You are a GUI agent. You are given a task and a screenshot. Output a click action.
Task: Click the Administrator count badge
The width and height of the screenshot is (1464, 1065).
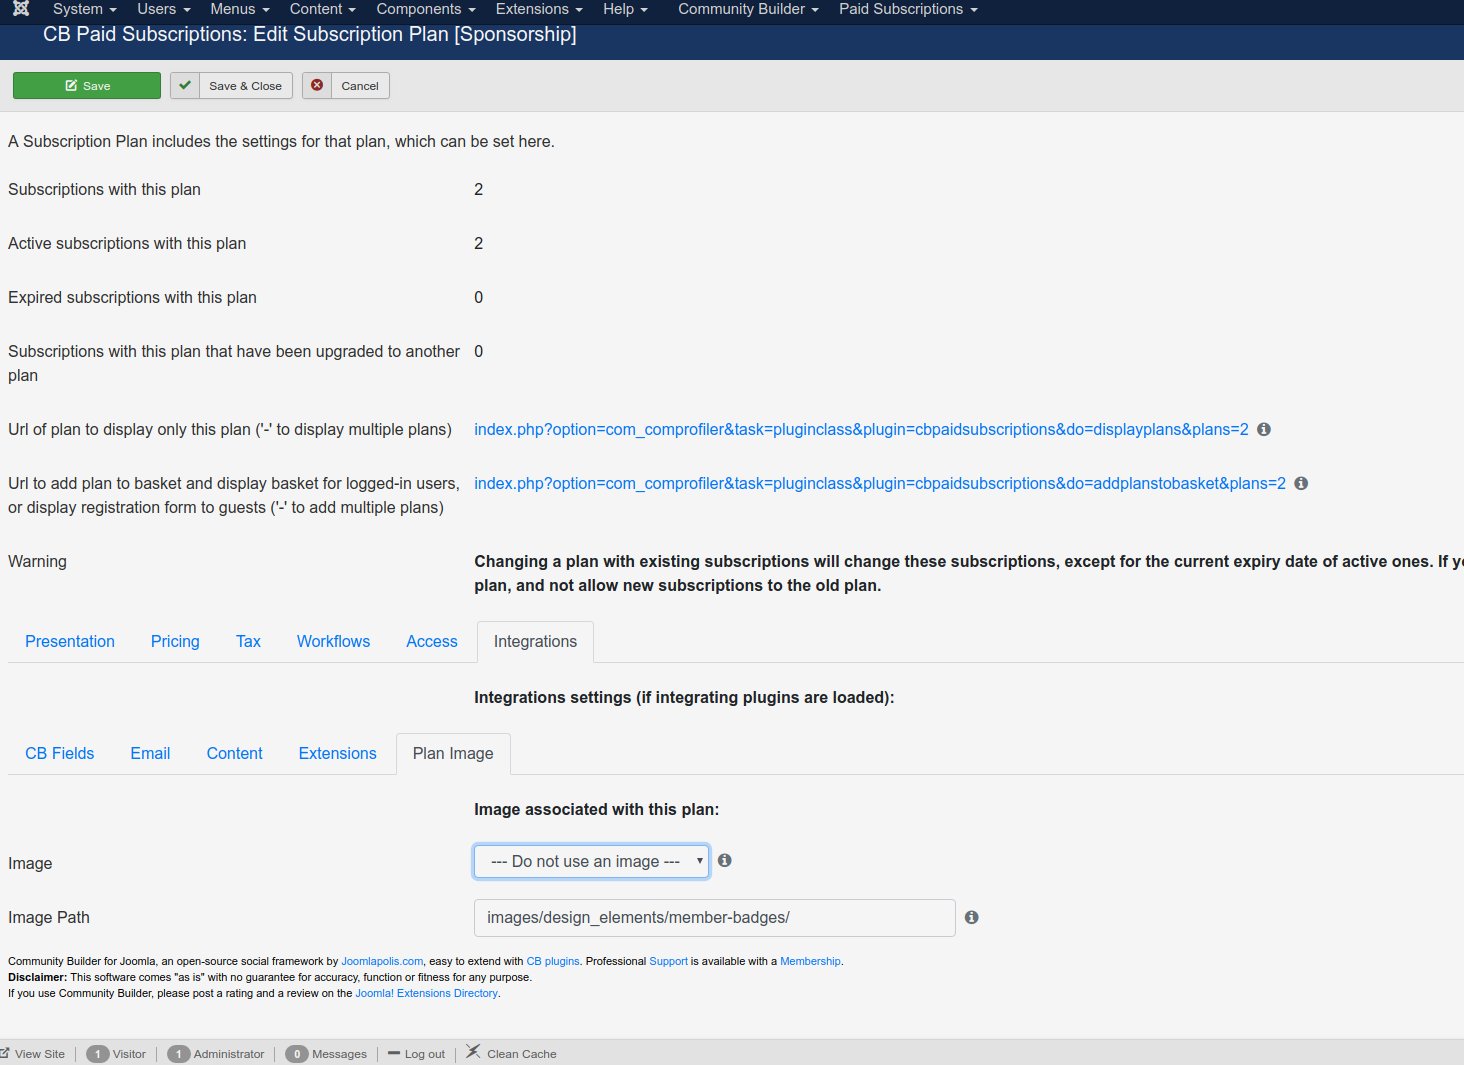(x=178, y=1054)
